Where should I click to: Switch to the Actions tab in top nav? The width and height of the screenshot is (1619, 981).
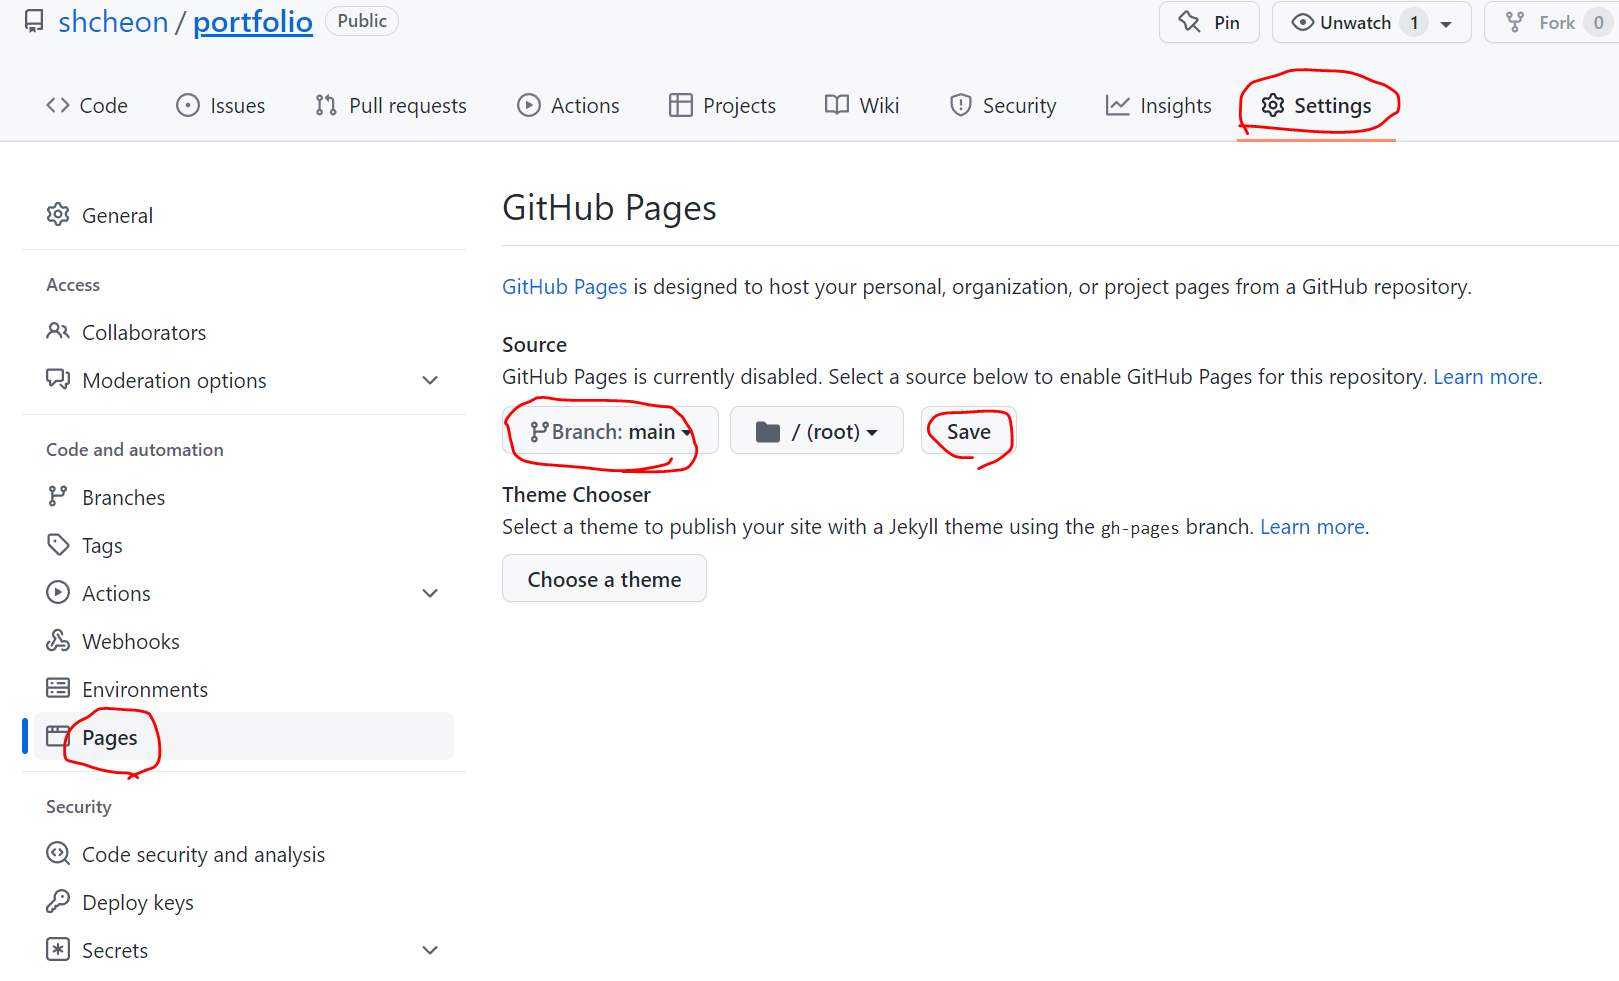[x=568, y=105]
